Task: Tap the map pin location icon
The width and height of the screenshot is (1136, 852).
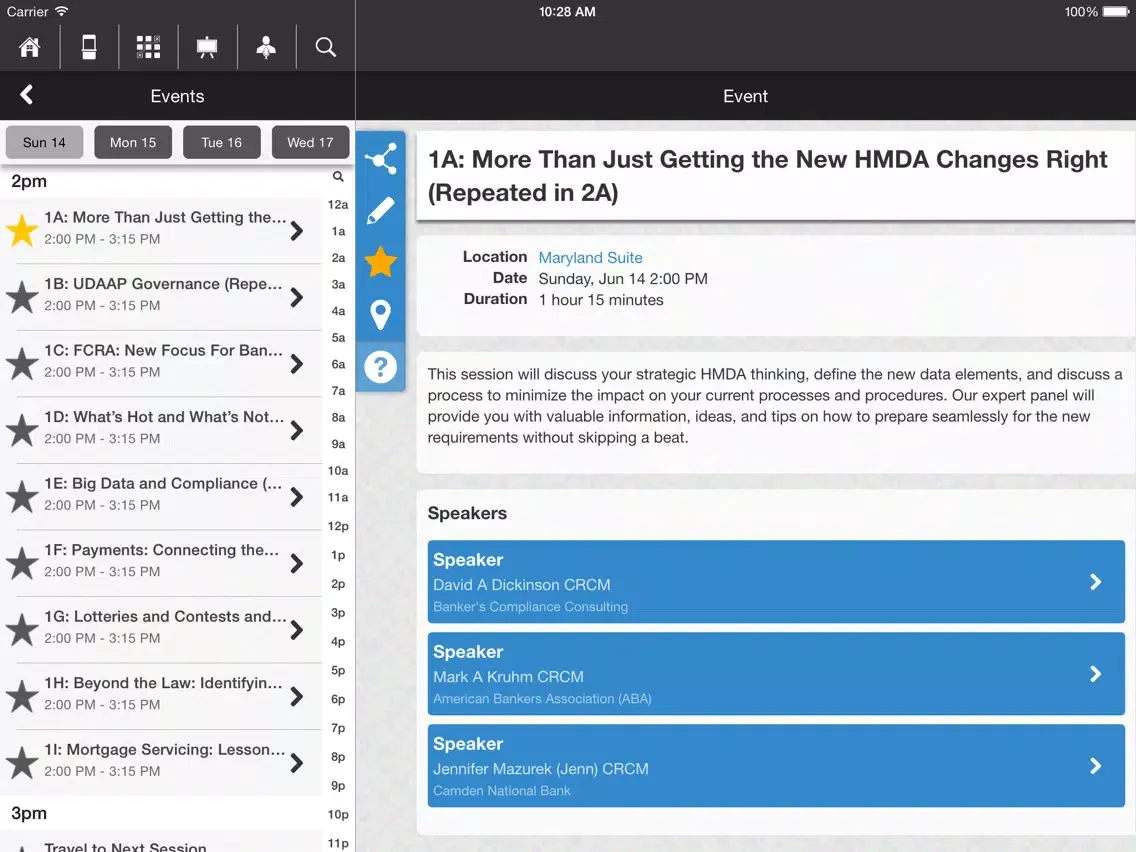Action: [380, 314]
